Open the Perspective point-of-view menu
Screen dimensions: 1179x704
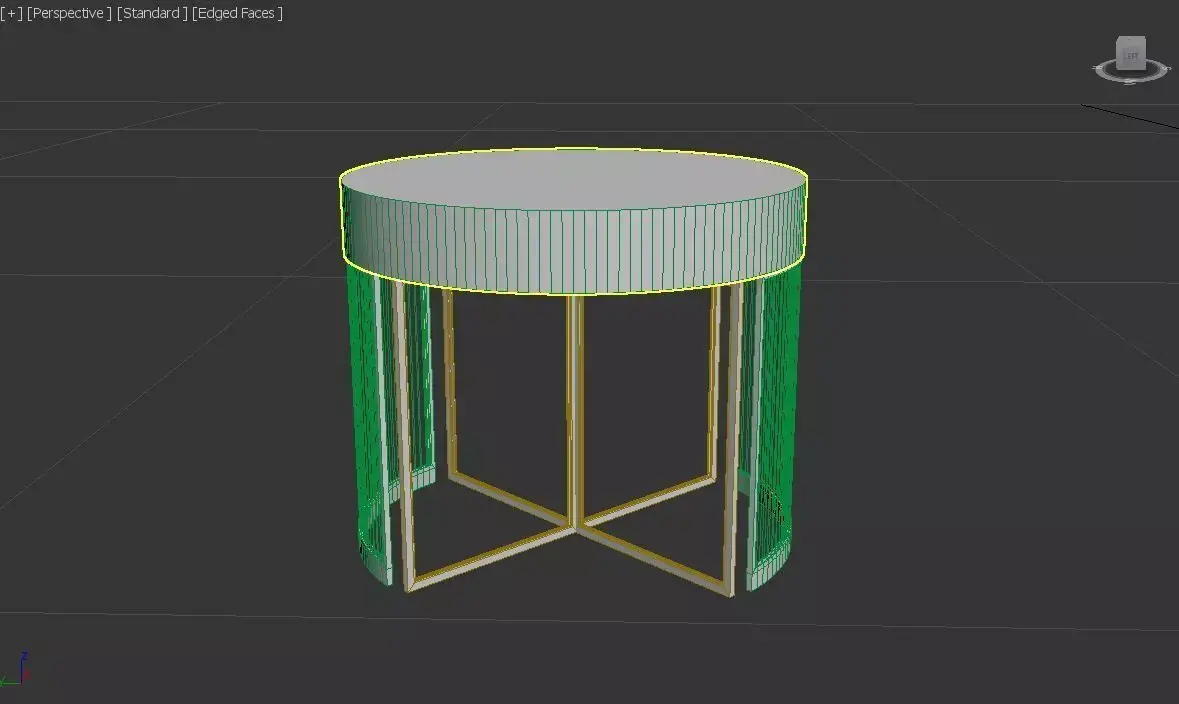[69, 13]
